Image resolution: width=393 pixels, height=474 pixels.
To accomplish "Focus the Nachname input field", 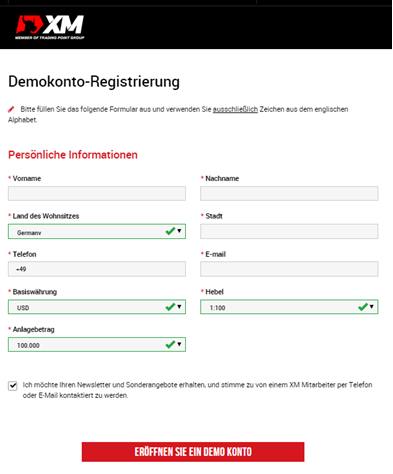I will coord(289,193).
